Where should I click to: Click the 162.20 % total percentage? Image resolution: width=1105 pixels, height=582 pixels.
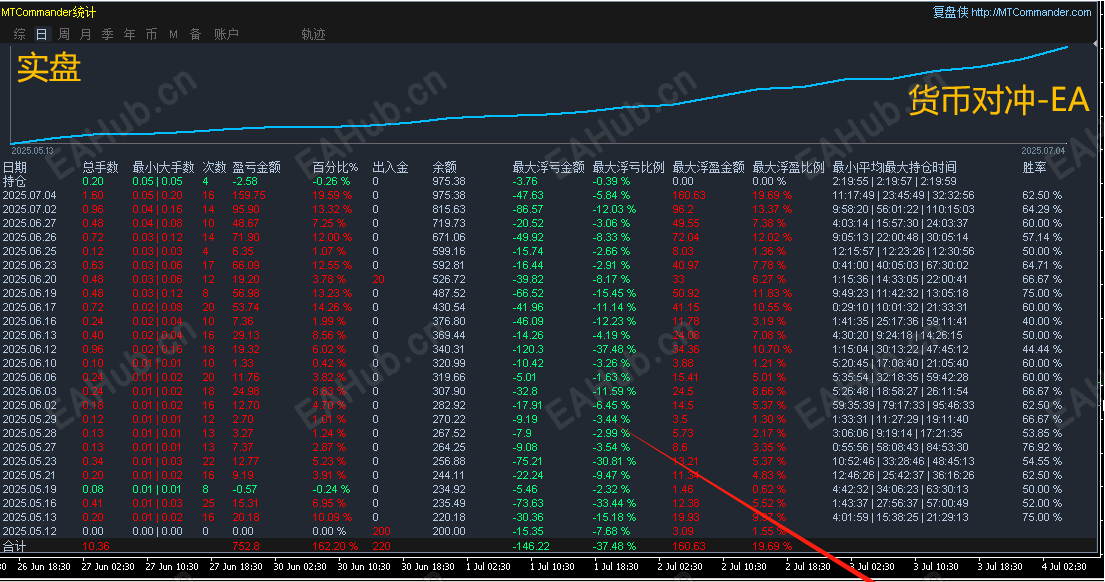point(335,546)
